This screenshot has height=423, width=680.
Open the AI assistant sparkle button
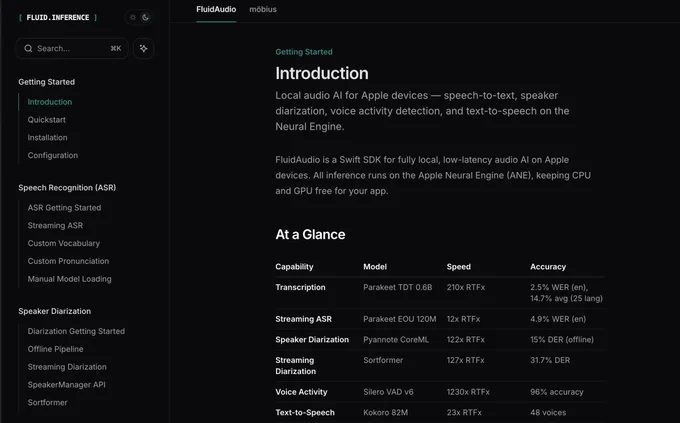point(144,48)
